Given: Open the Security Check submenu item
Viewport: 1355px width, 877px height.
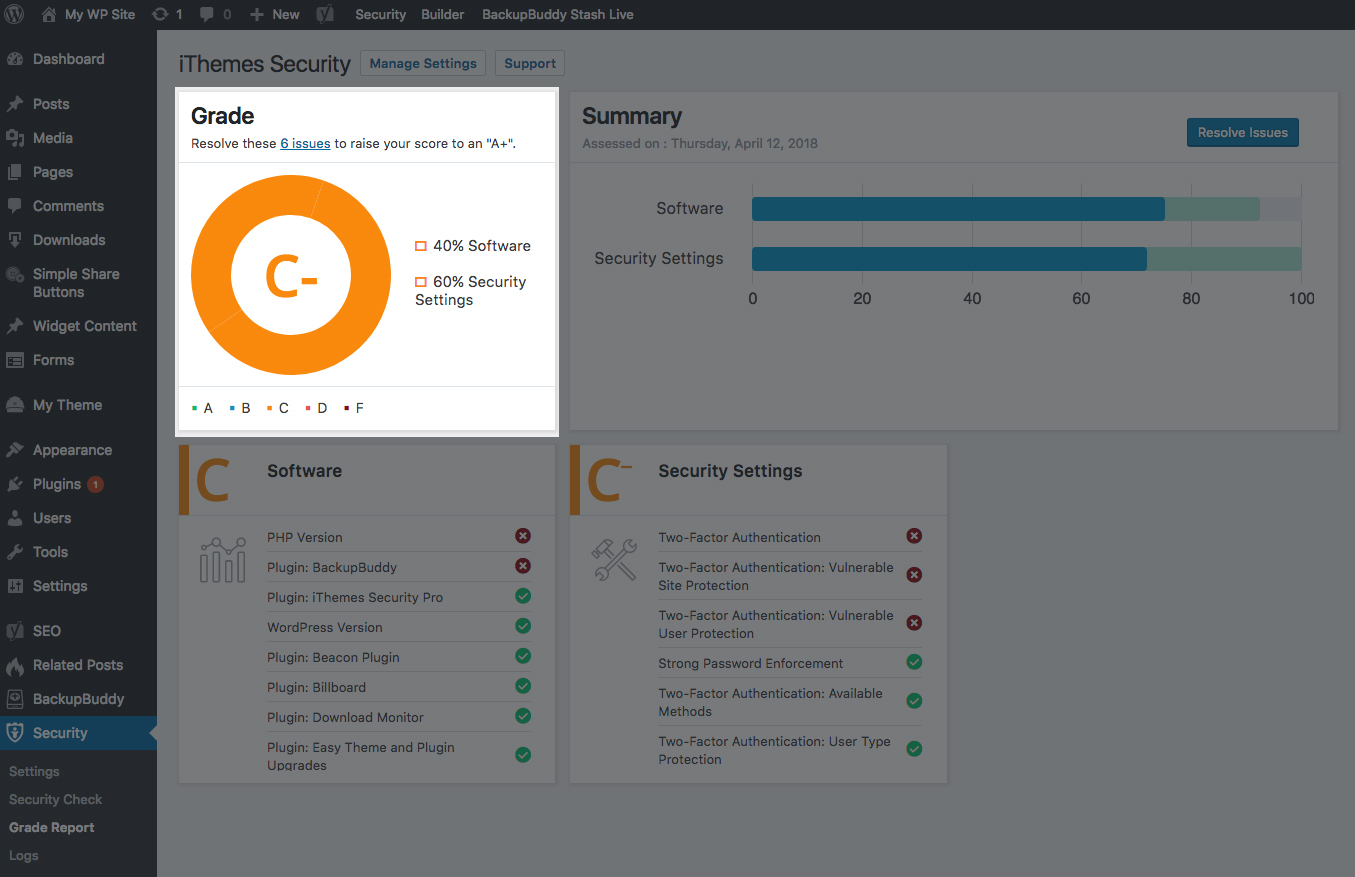Looking at the screenshot, I should pyautogui.click(x=55, y=799).
